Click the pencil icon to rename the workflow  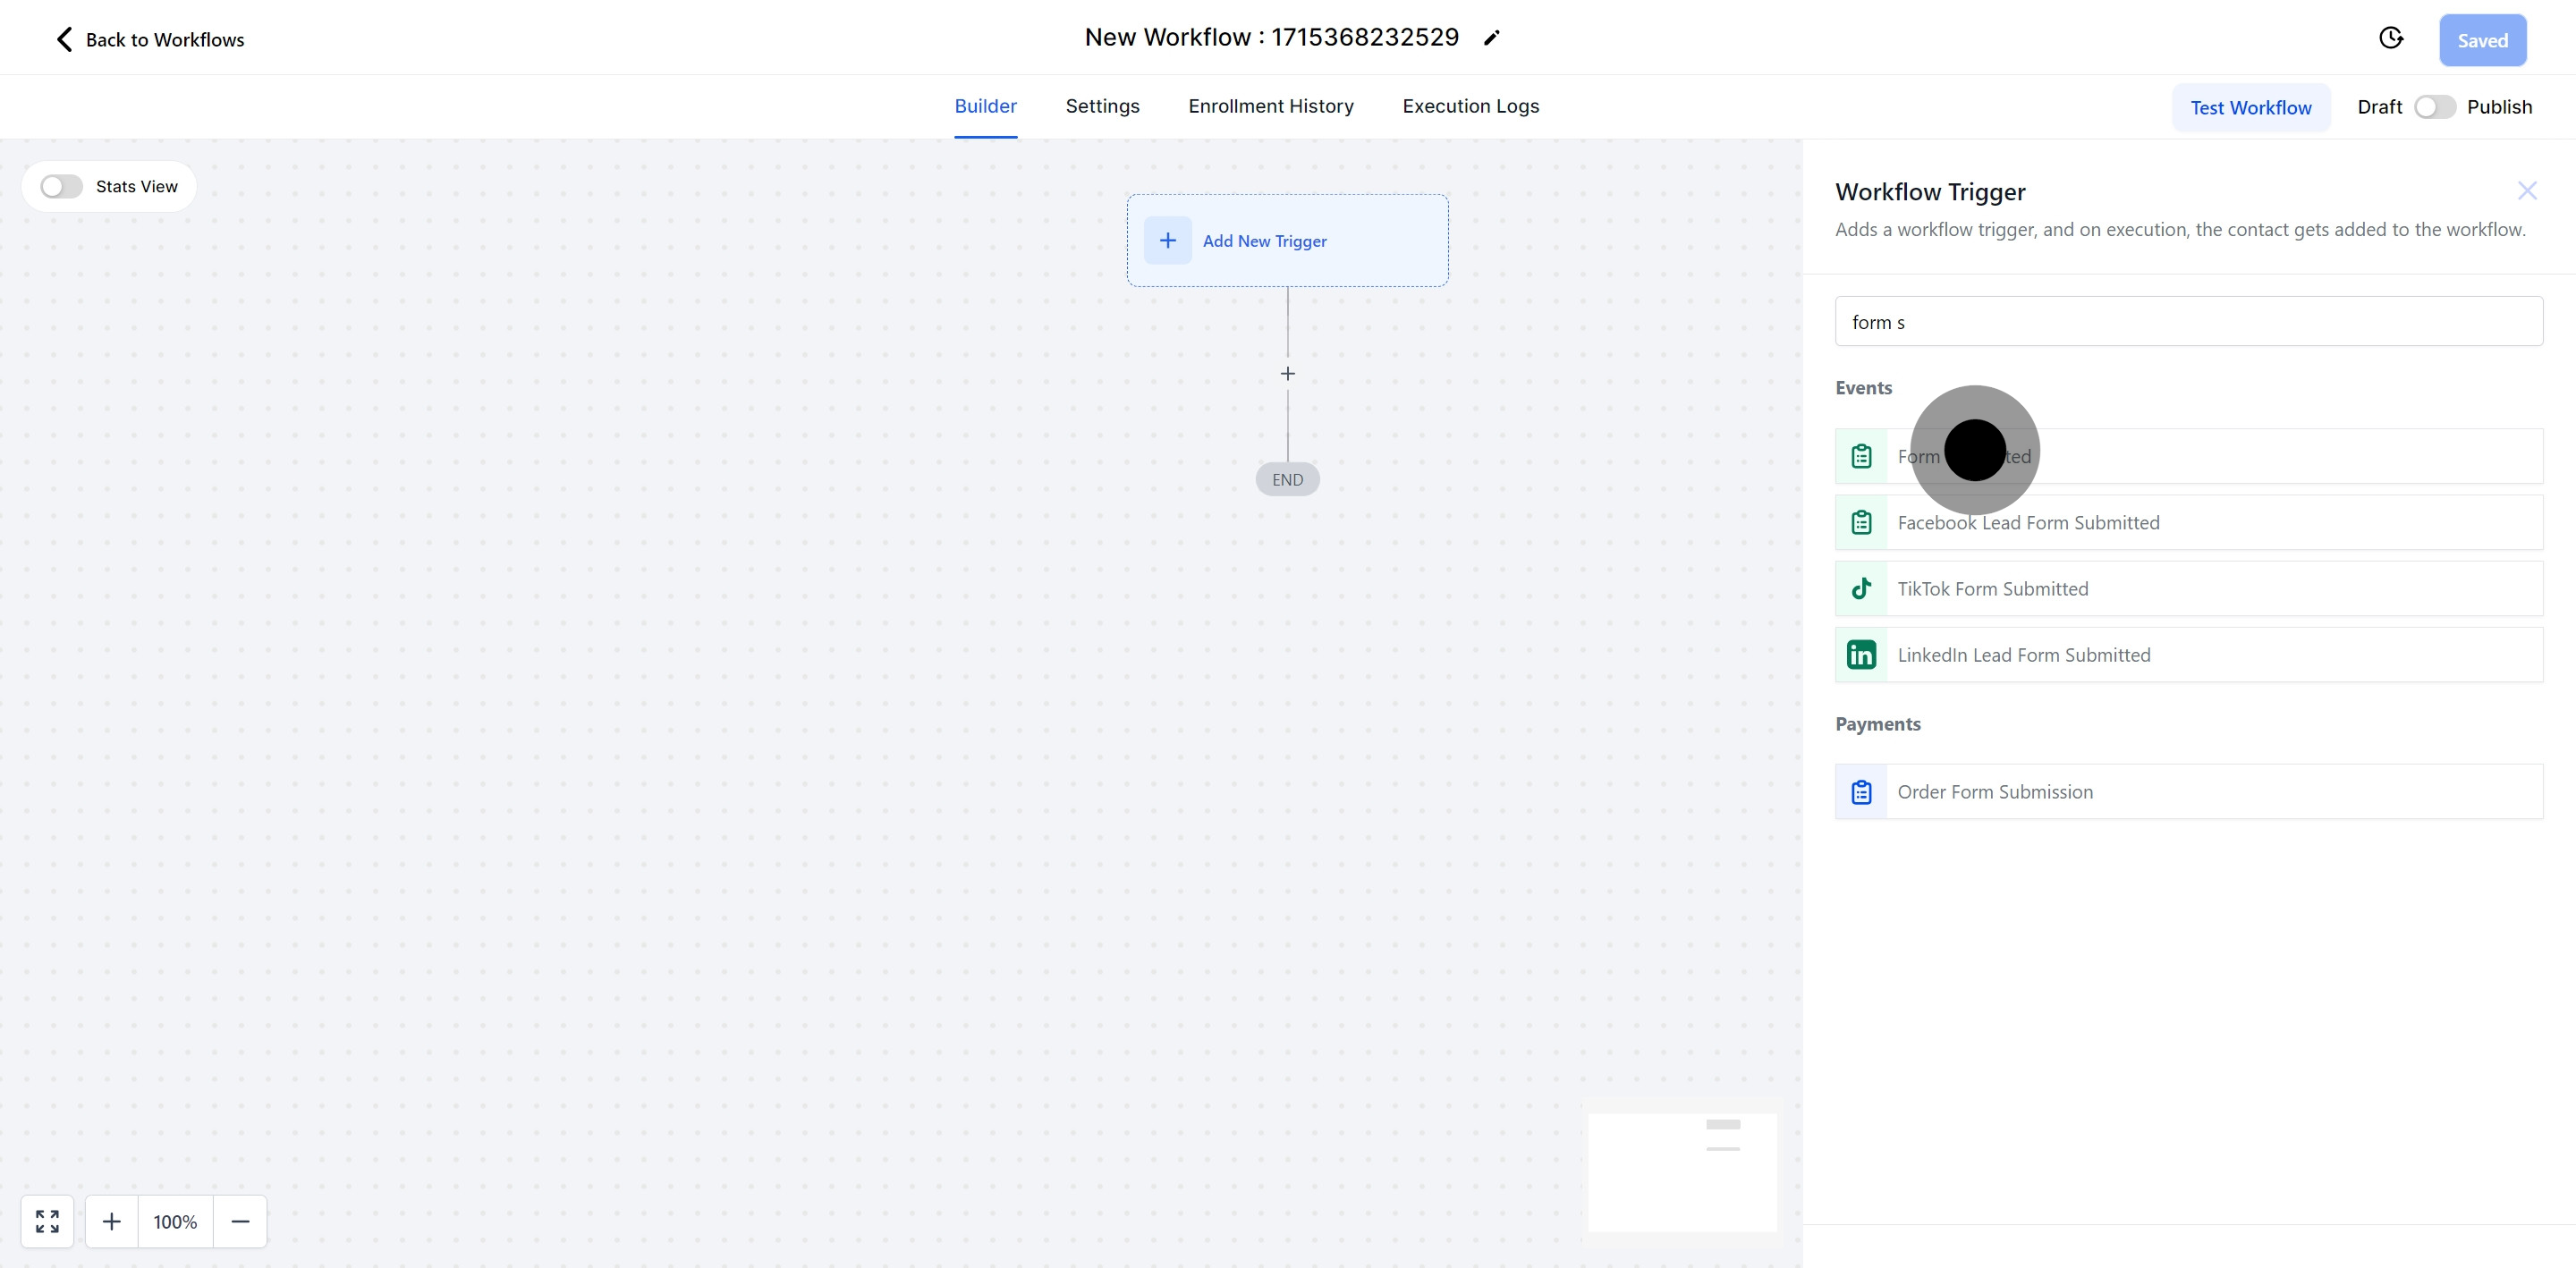tap(1491, 37)
